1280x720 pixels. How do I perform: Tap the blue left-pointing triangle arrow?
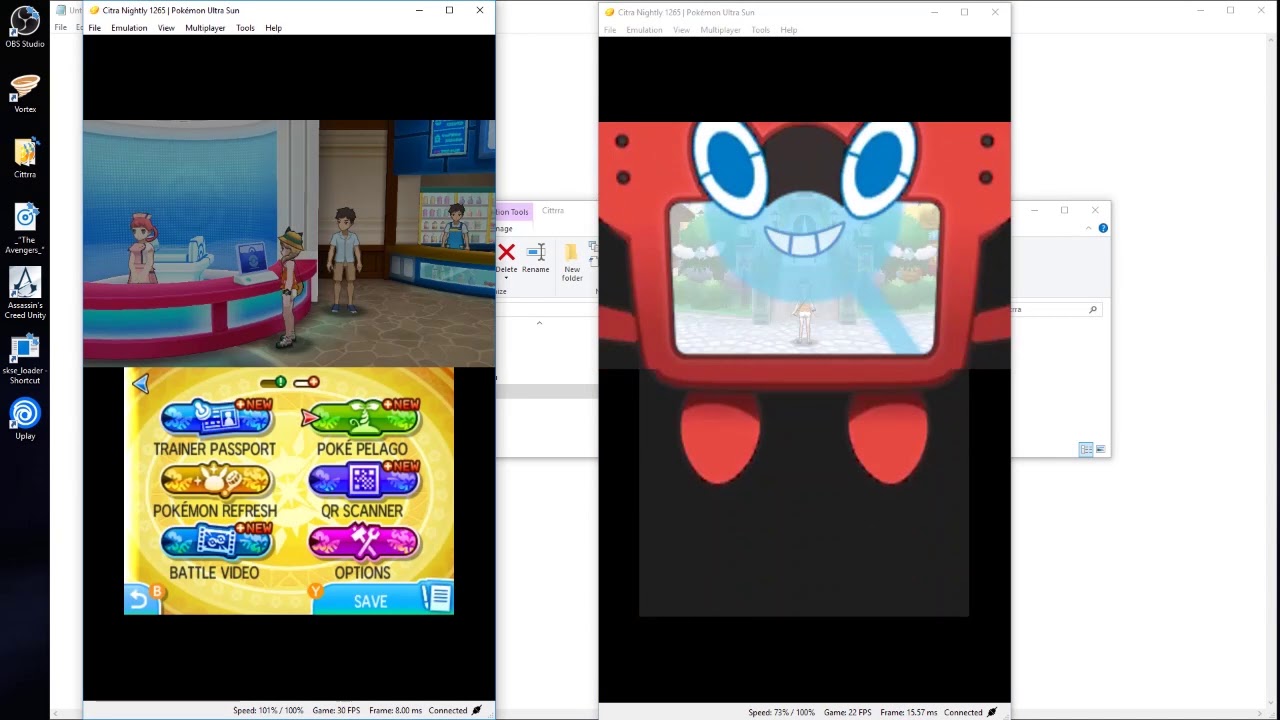(x=141, y=384)
